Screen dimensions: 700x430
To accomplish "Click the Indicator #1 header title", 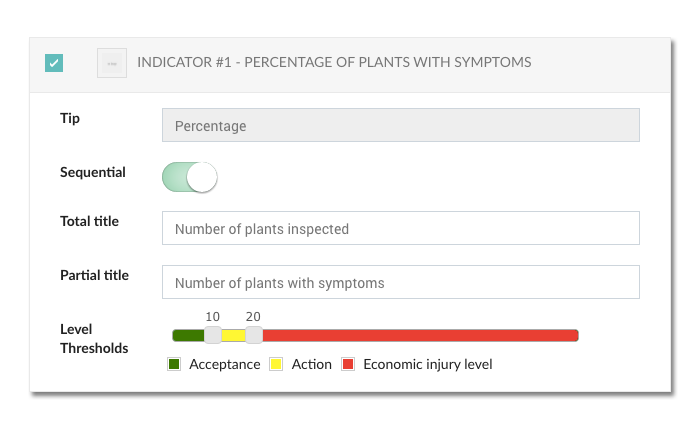I will coord(334,62).
